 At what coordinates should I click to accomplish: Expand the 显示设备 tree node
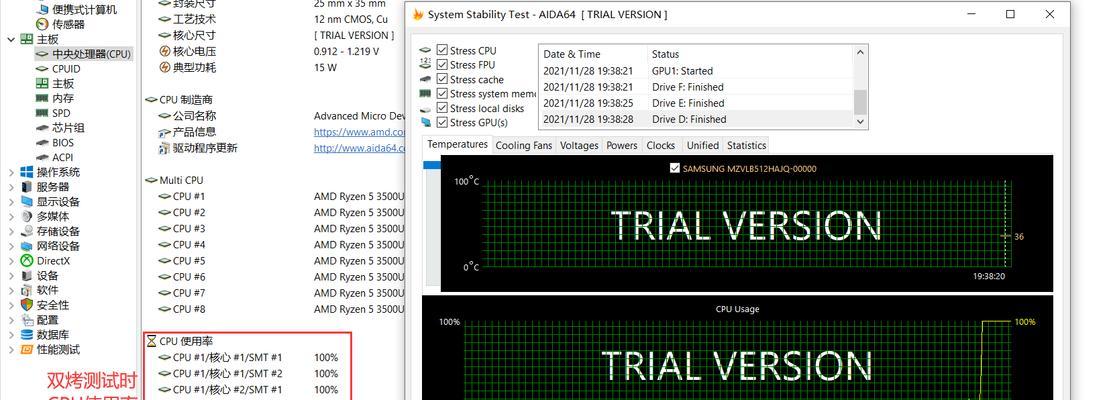tap(11, 202)
